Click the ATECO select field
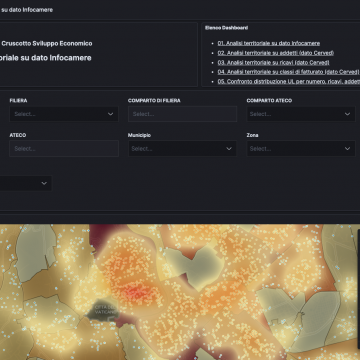The image size is (360, 360). (64, 149)
